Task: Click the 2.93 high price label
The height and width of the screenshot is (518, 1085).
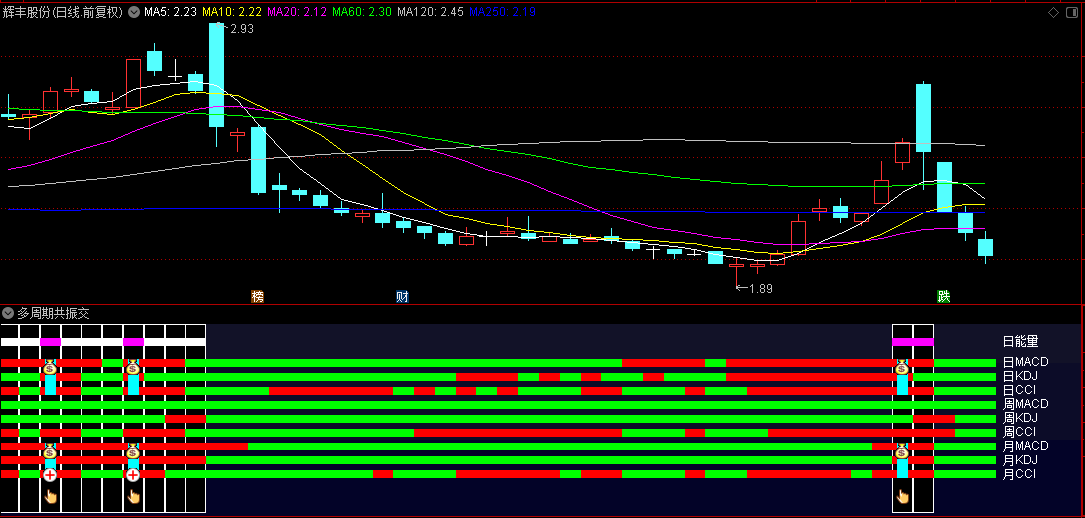Action: [241, 28]
